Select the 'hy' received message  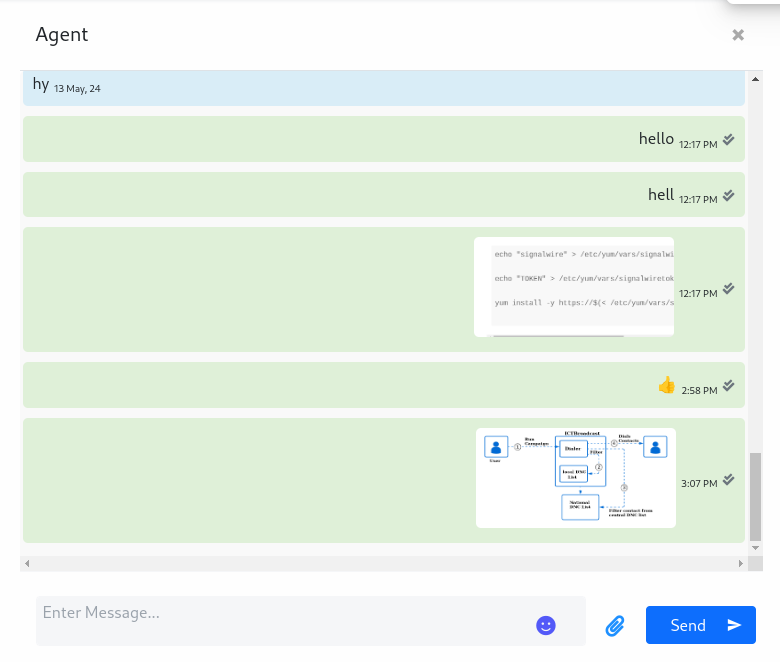(x=41, y=85)
